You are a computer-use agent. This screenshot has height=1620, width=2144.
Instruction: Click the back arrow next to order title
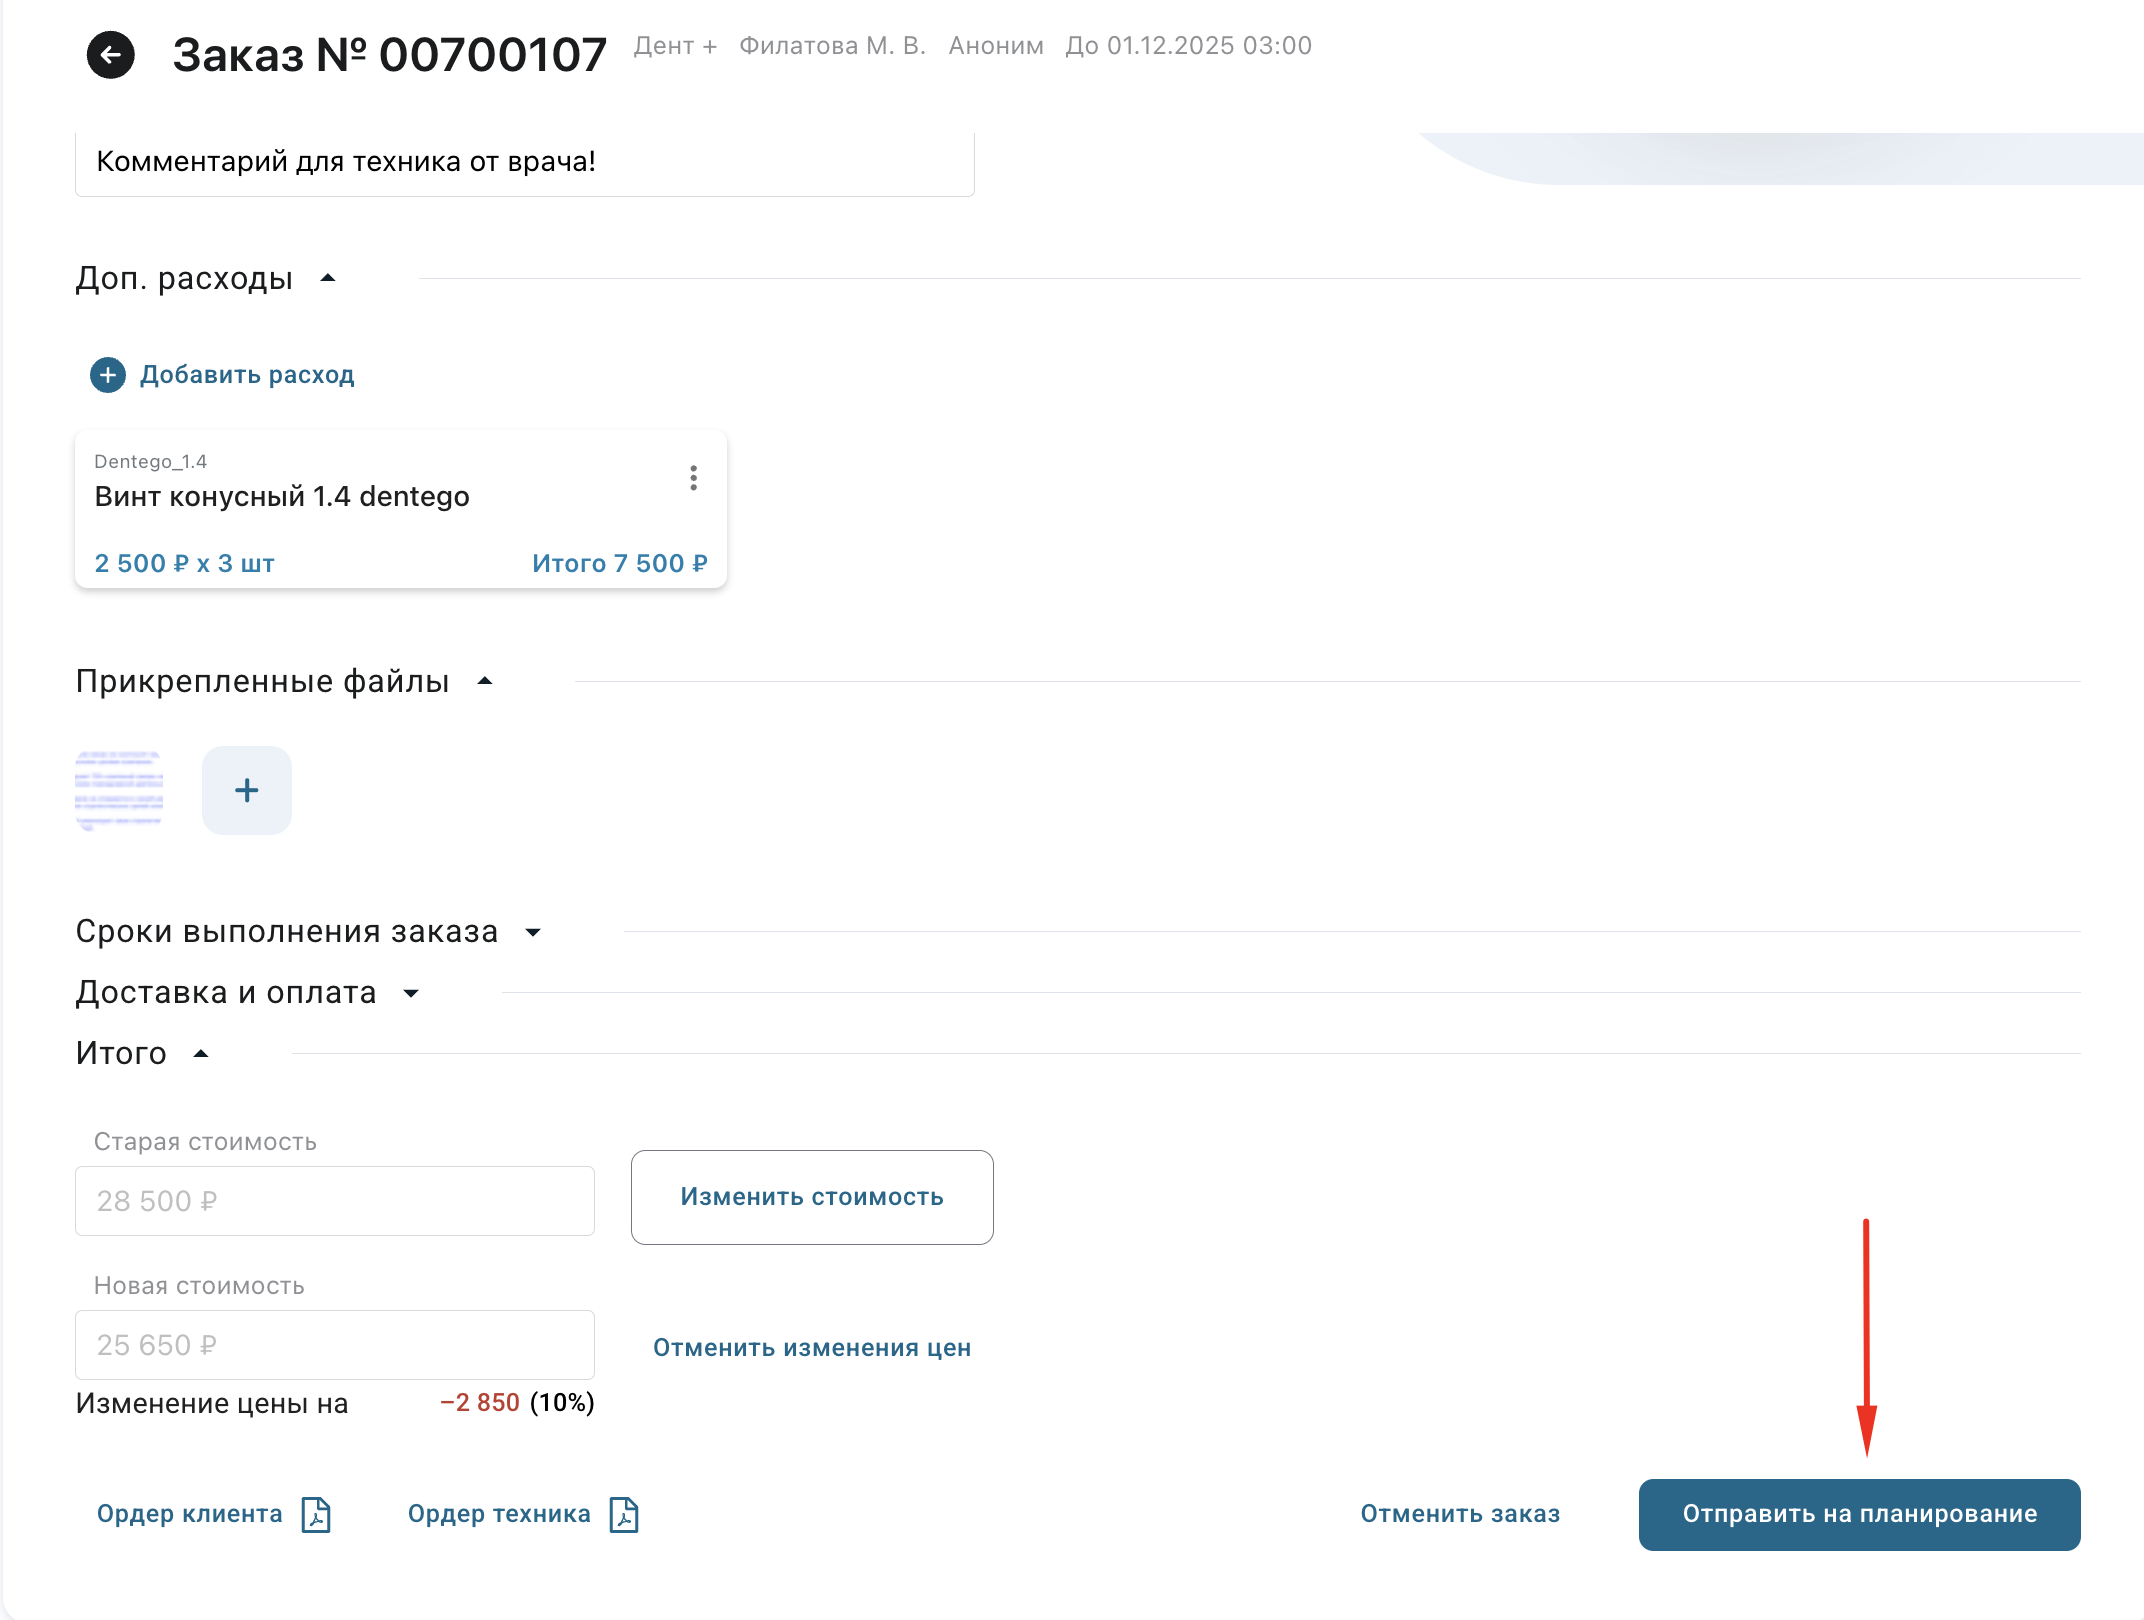point(110,55)
